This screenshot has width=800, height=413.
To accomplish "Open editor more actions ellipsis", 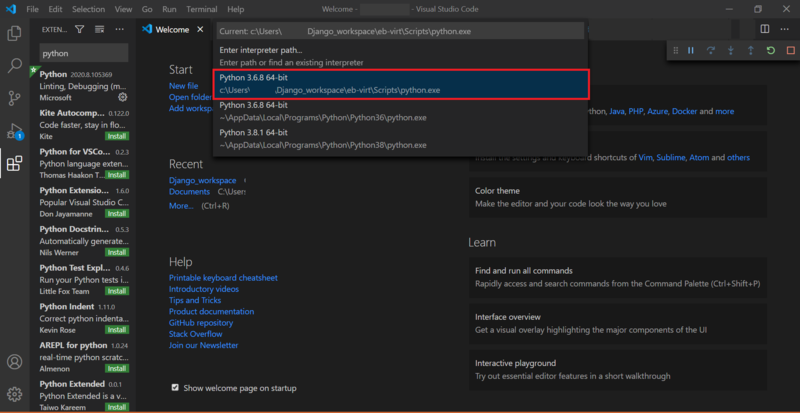I will [x=785, y=29].
